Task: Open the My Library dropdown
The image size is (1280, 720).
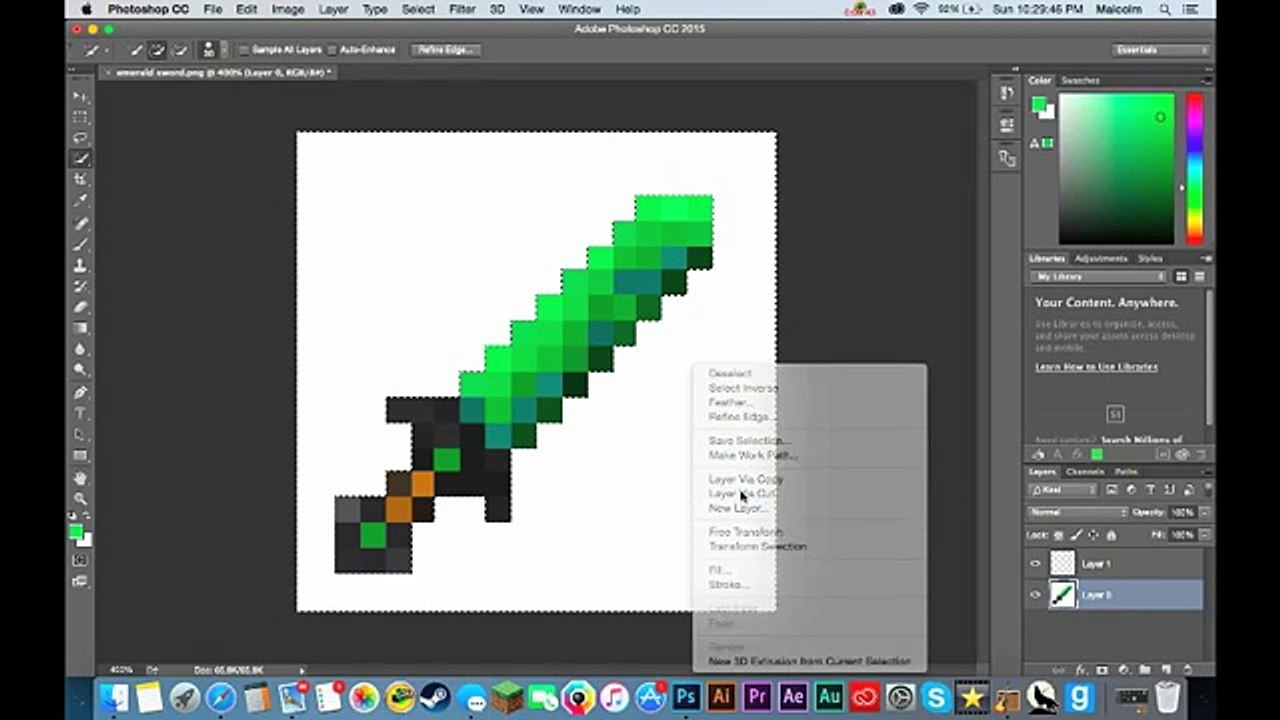Action: (x=1097, y=277)
